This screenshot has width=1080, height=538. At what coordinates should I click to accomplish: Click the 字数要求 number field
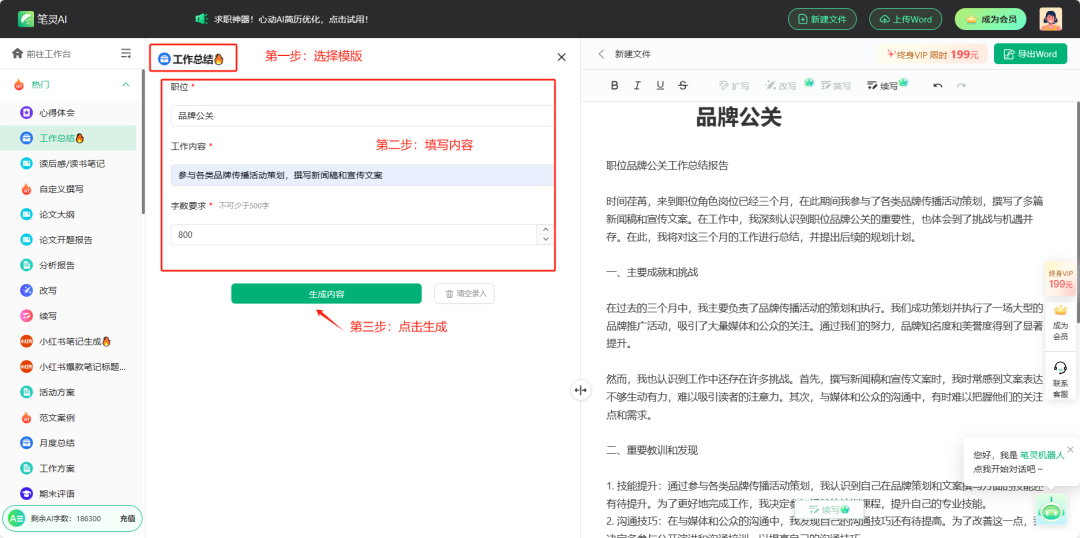tap(353, 235)
